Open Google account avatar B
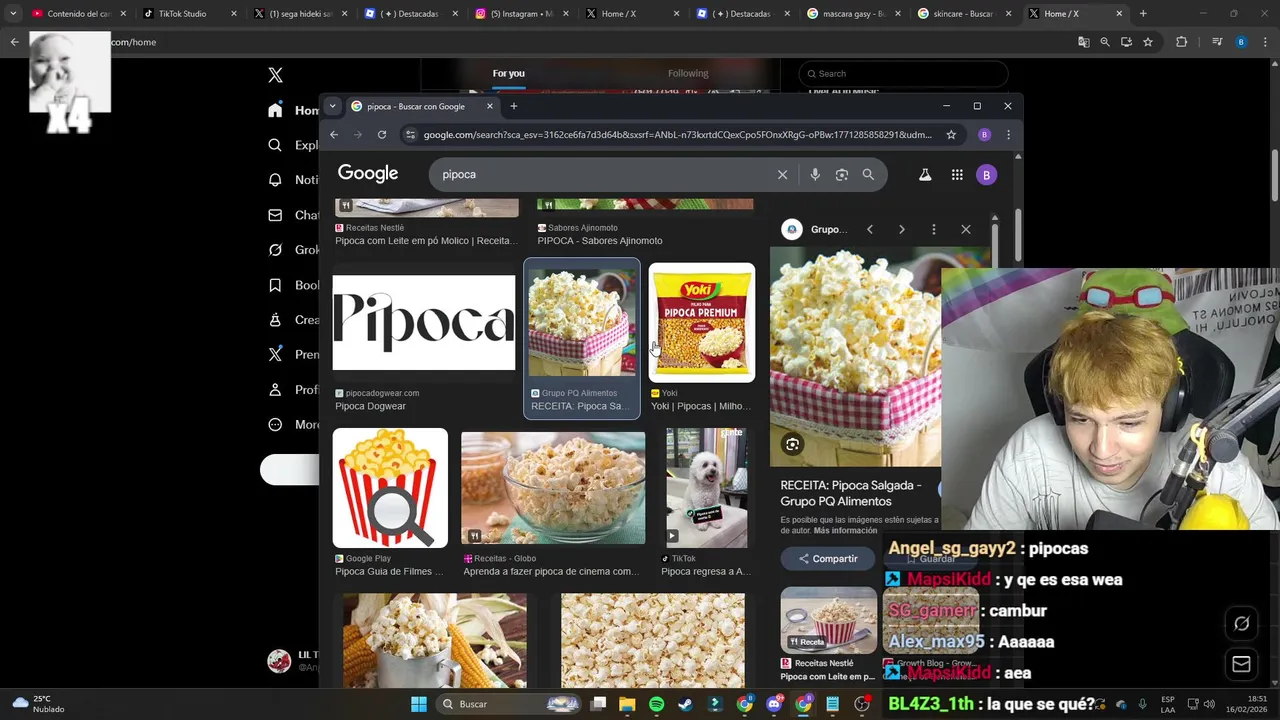Viewport: 1280px width, 720px height. click(986, 175)
